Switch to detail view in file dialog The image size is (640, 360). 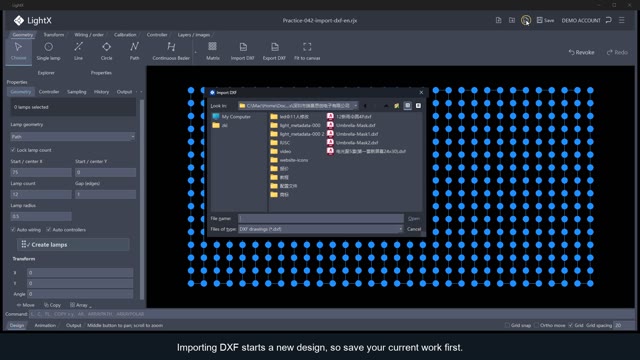click(418, 106)
